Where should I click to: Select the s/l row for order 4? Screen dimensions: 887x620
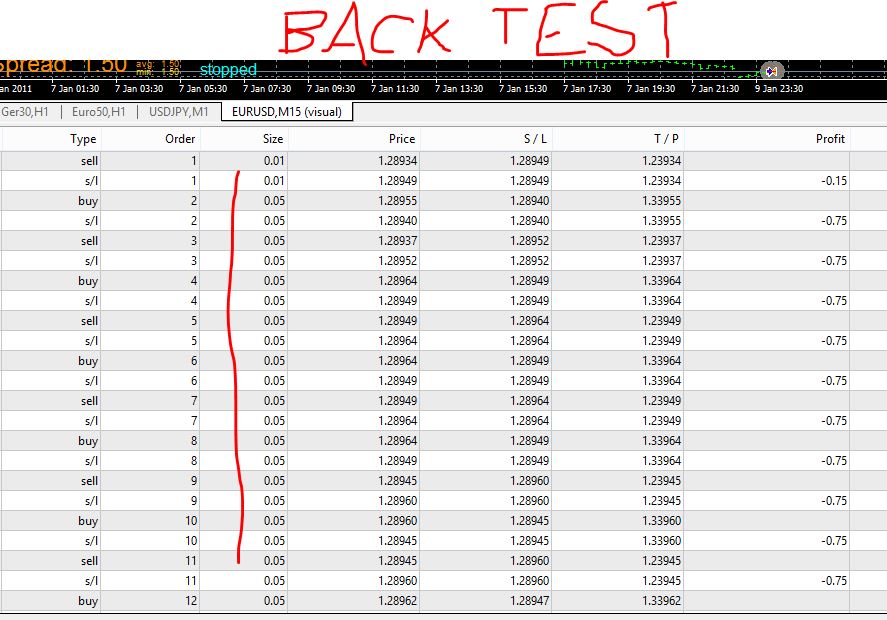[444, 301]
